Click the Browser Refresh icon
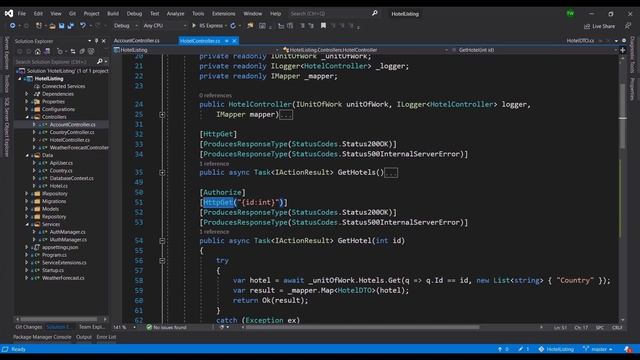The height and width of the screenshot is (360, 640). click(233, 26)
